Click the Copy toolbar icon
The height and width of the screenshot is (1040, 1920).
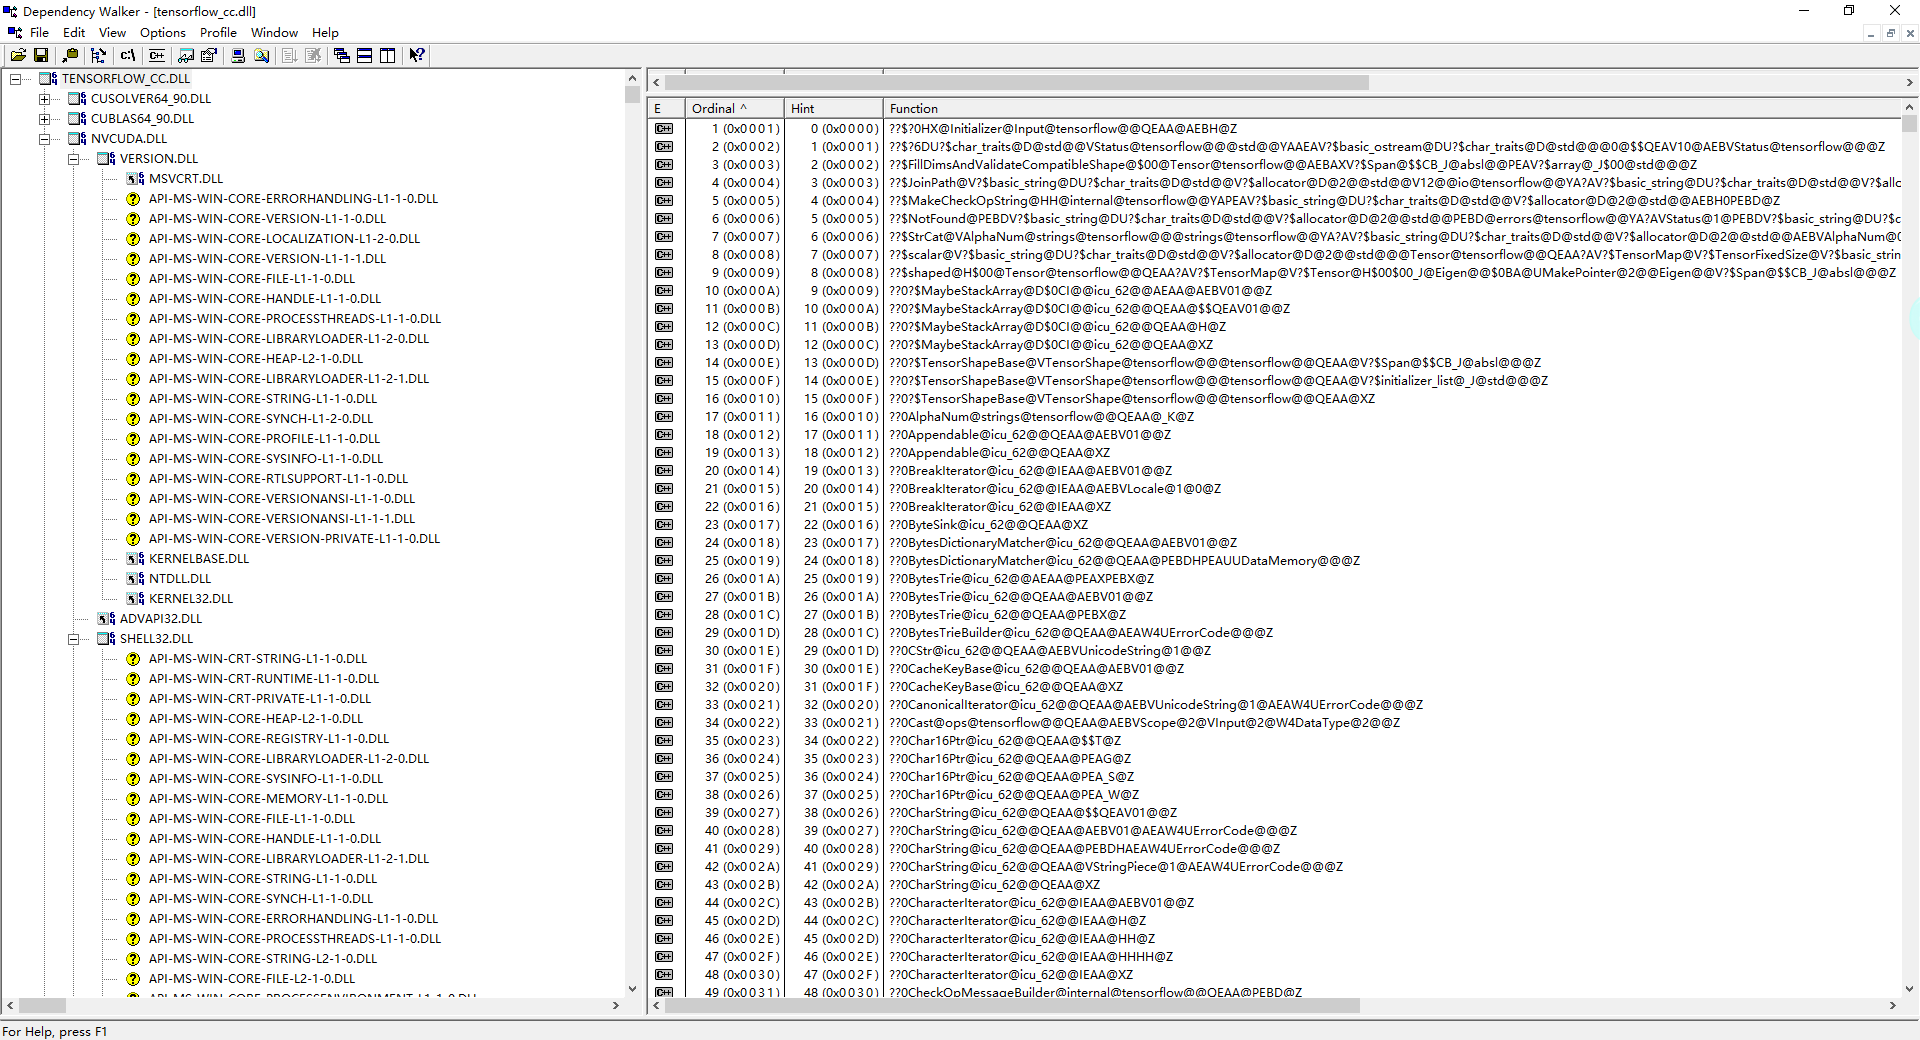tap(70, 55)
